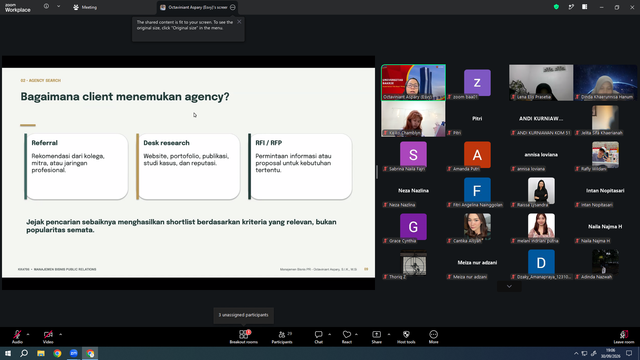The image size is (640, 360).
Task: Open File Explorer from taskbar
Action: coord(41,353)
